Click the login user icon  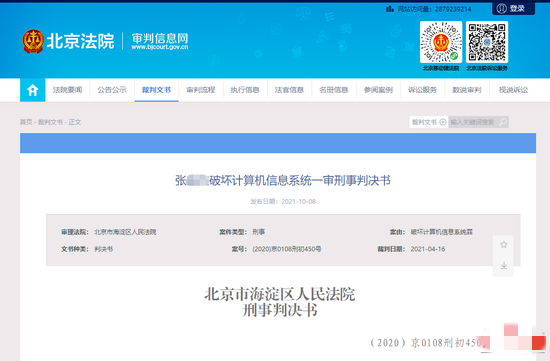pos(502,8)
